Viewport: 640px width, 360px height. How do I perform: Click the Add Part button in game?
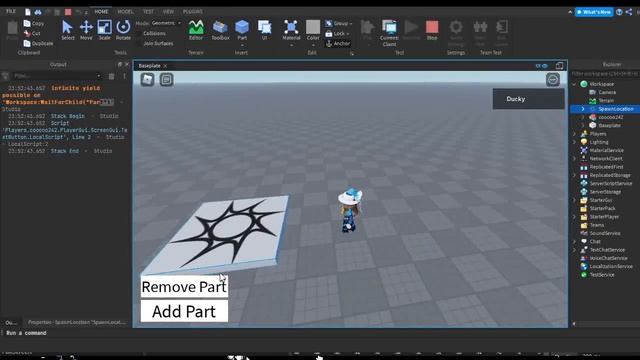point(184,311)
